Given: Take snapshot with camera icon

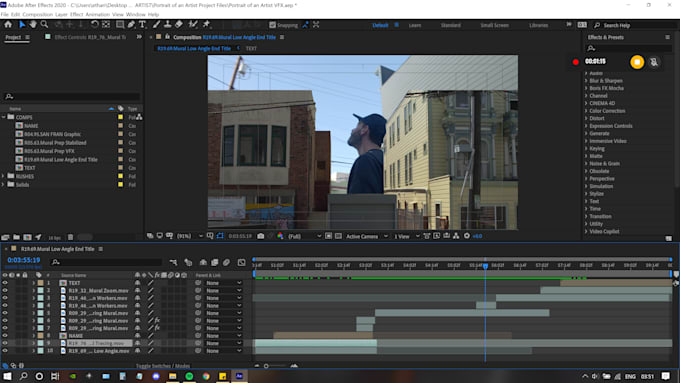Looking at the screenshot, I should tap(260, 236).
